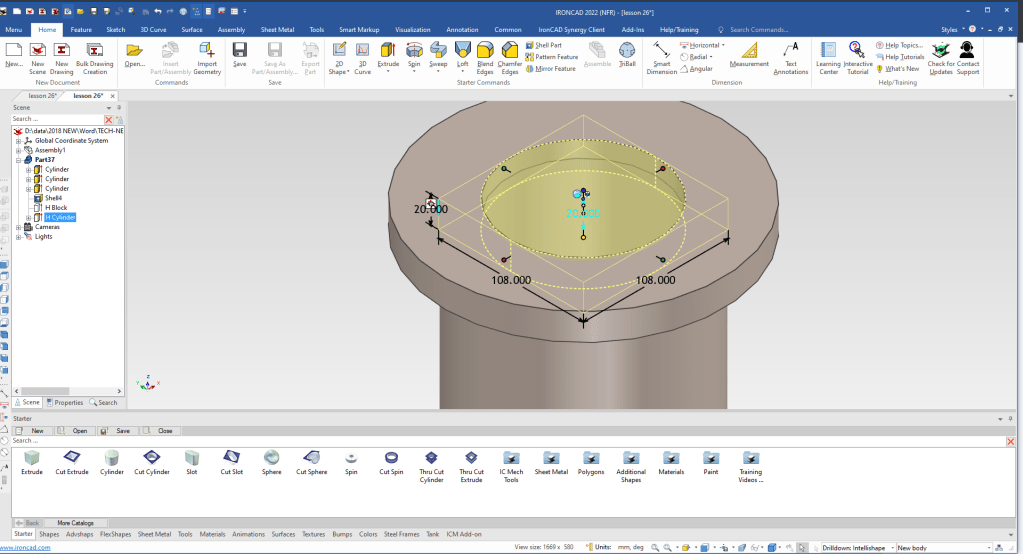Click the More Catalogs button
1023x554 pixels.
pos(75,523)
